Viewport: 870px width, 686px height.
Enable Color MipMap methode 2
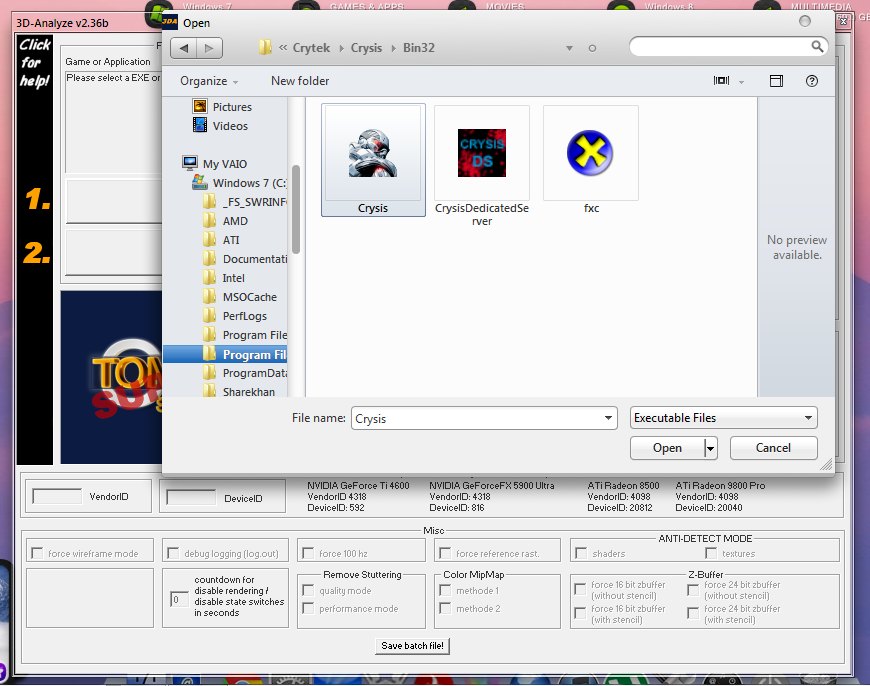point(445,609)
